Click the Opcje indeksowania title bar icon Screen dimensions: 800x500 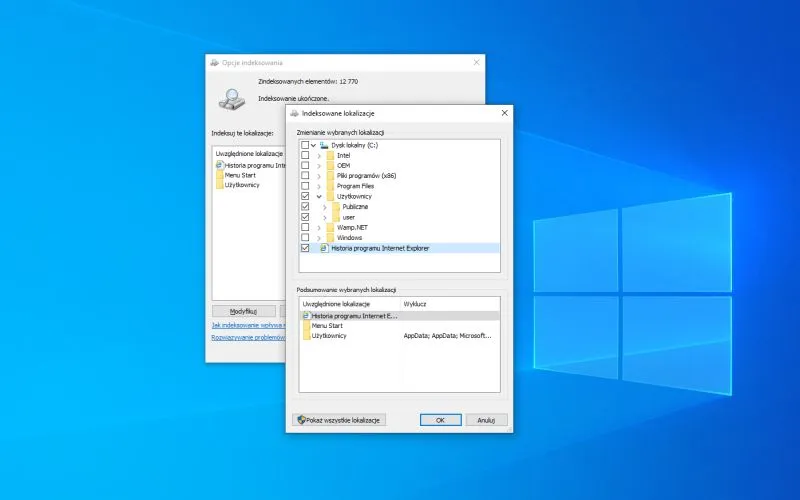[214, 63]
